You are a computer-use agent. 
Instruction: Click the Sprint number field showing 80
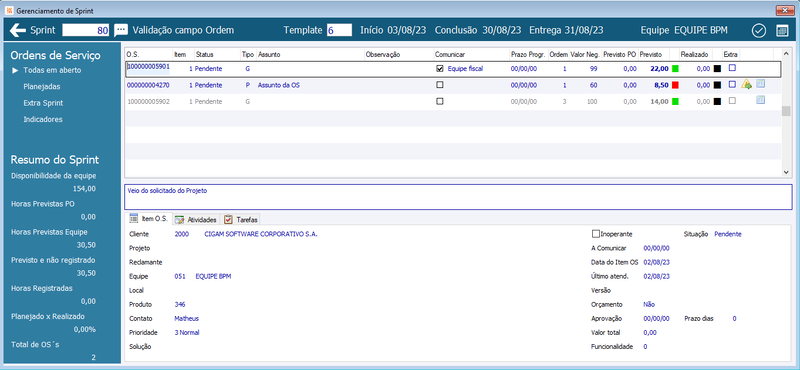pyautogui.click(x=86, y=30)
